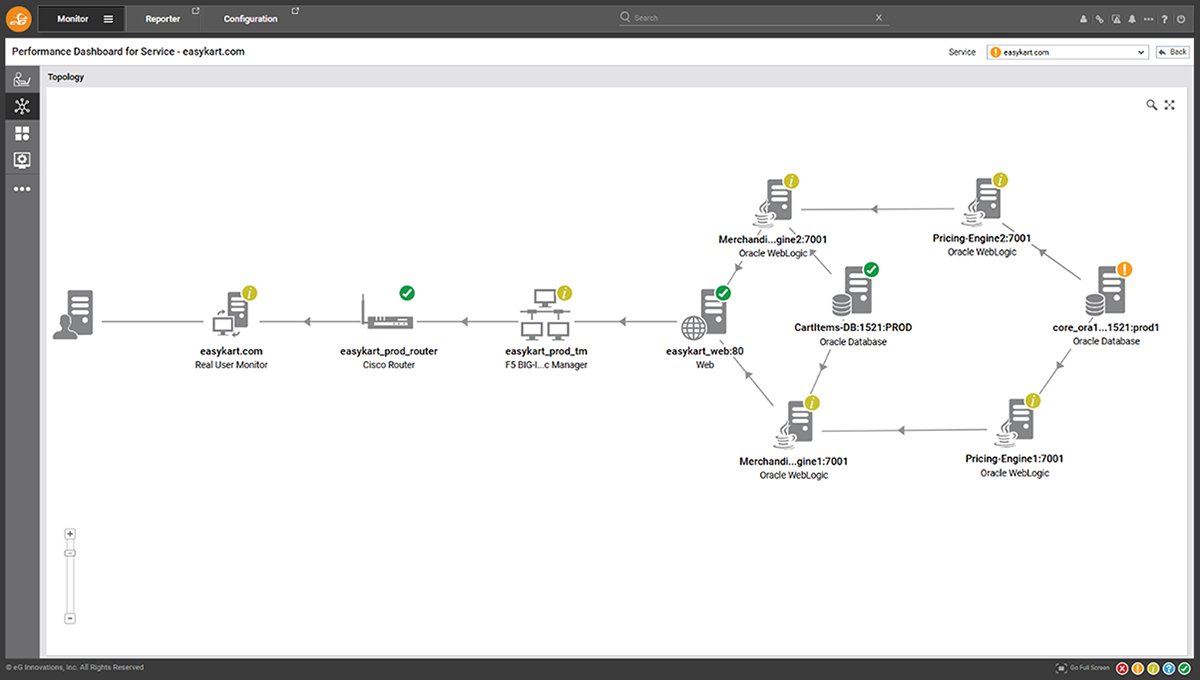Click the power sign-out icon
Image resolution: width=1200 pixels, height=680 pixels.
[x=1181, y=19]
